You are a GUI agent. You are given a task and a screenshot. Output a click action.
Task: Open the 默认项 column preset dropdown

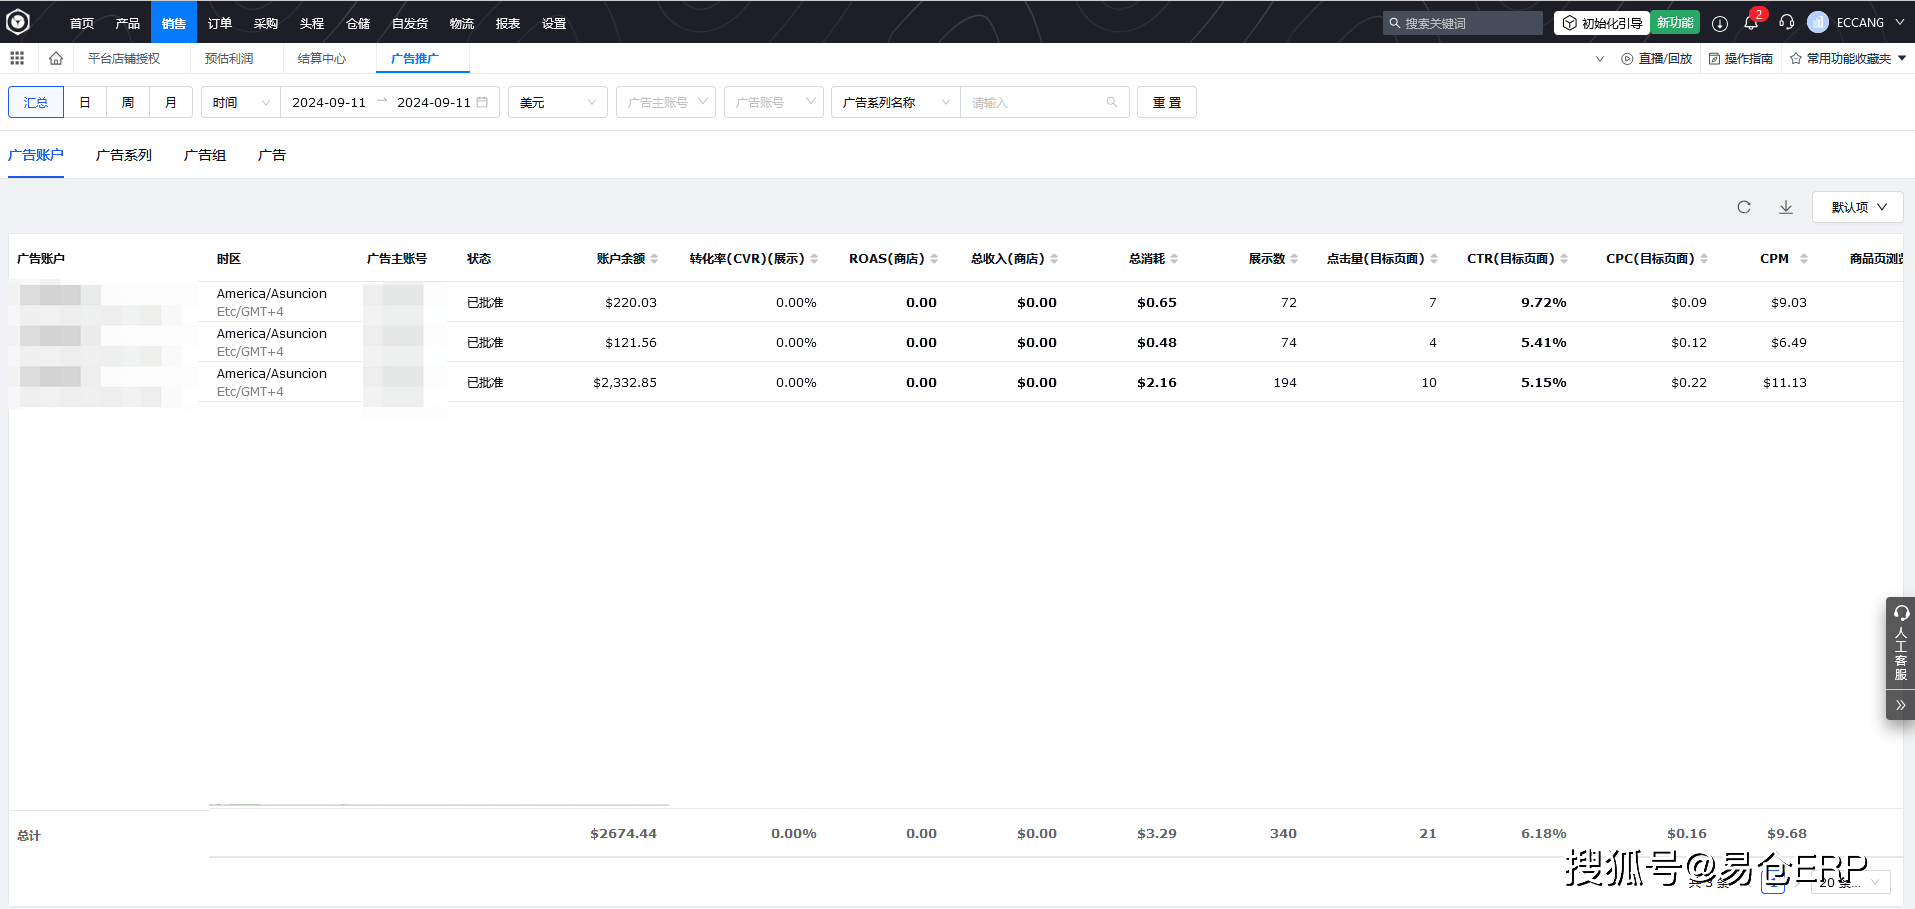click(x=1857, y=207)
